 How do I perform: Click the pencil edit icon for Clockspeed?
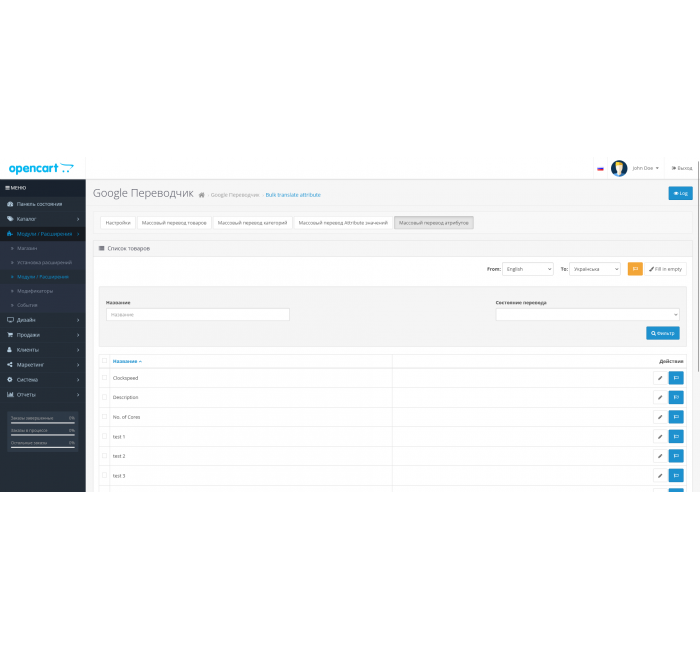[x=660, y=378]
